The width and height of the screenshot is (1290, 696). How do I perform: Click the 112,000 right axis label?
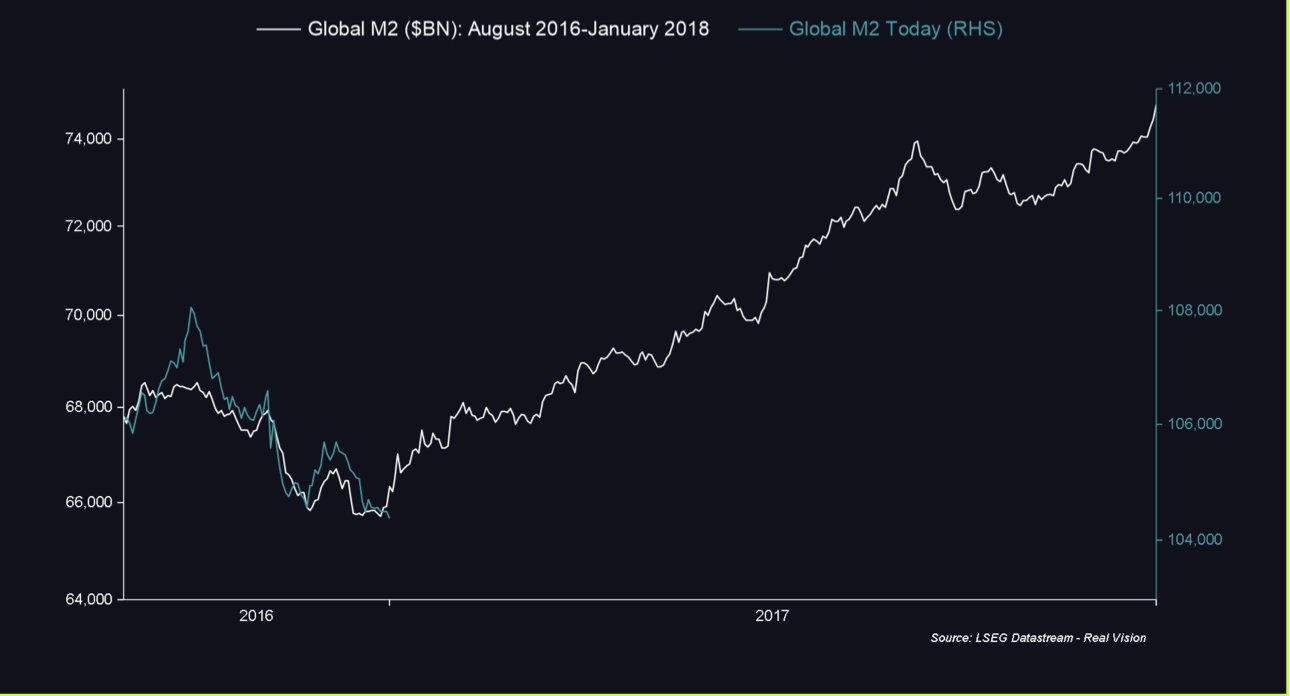pos(1195,89)
